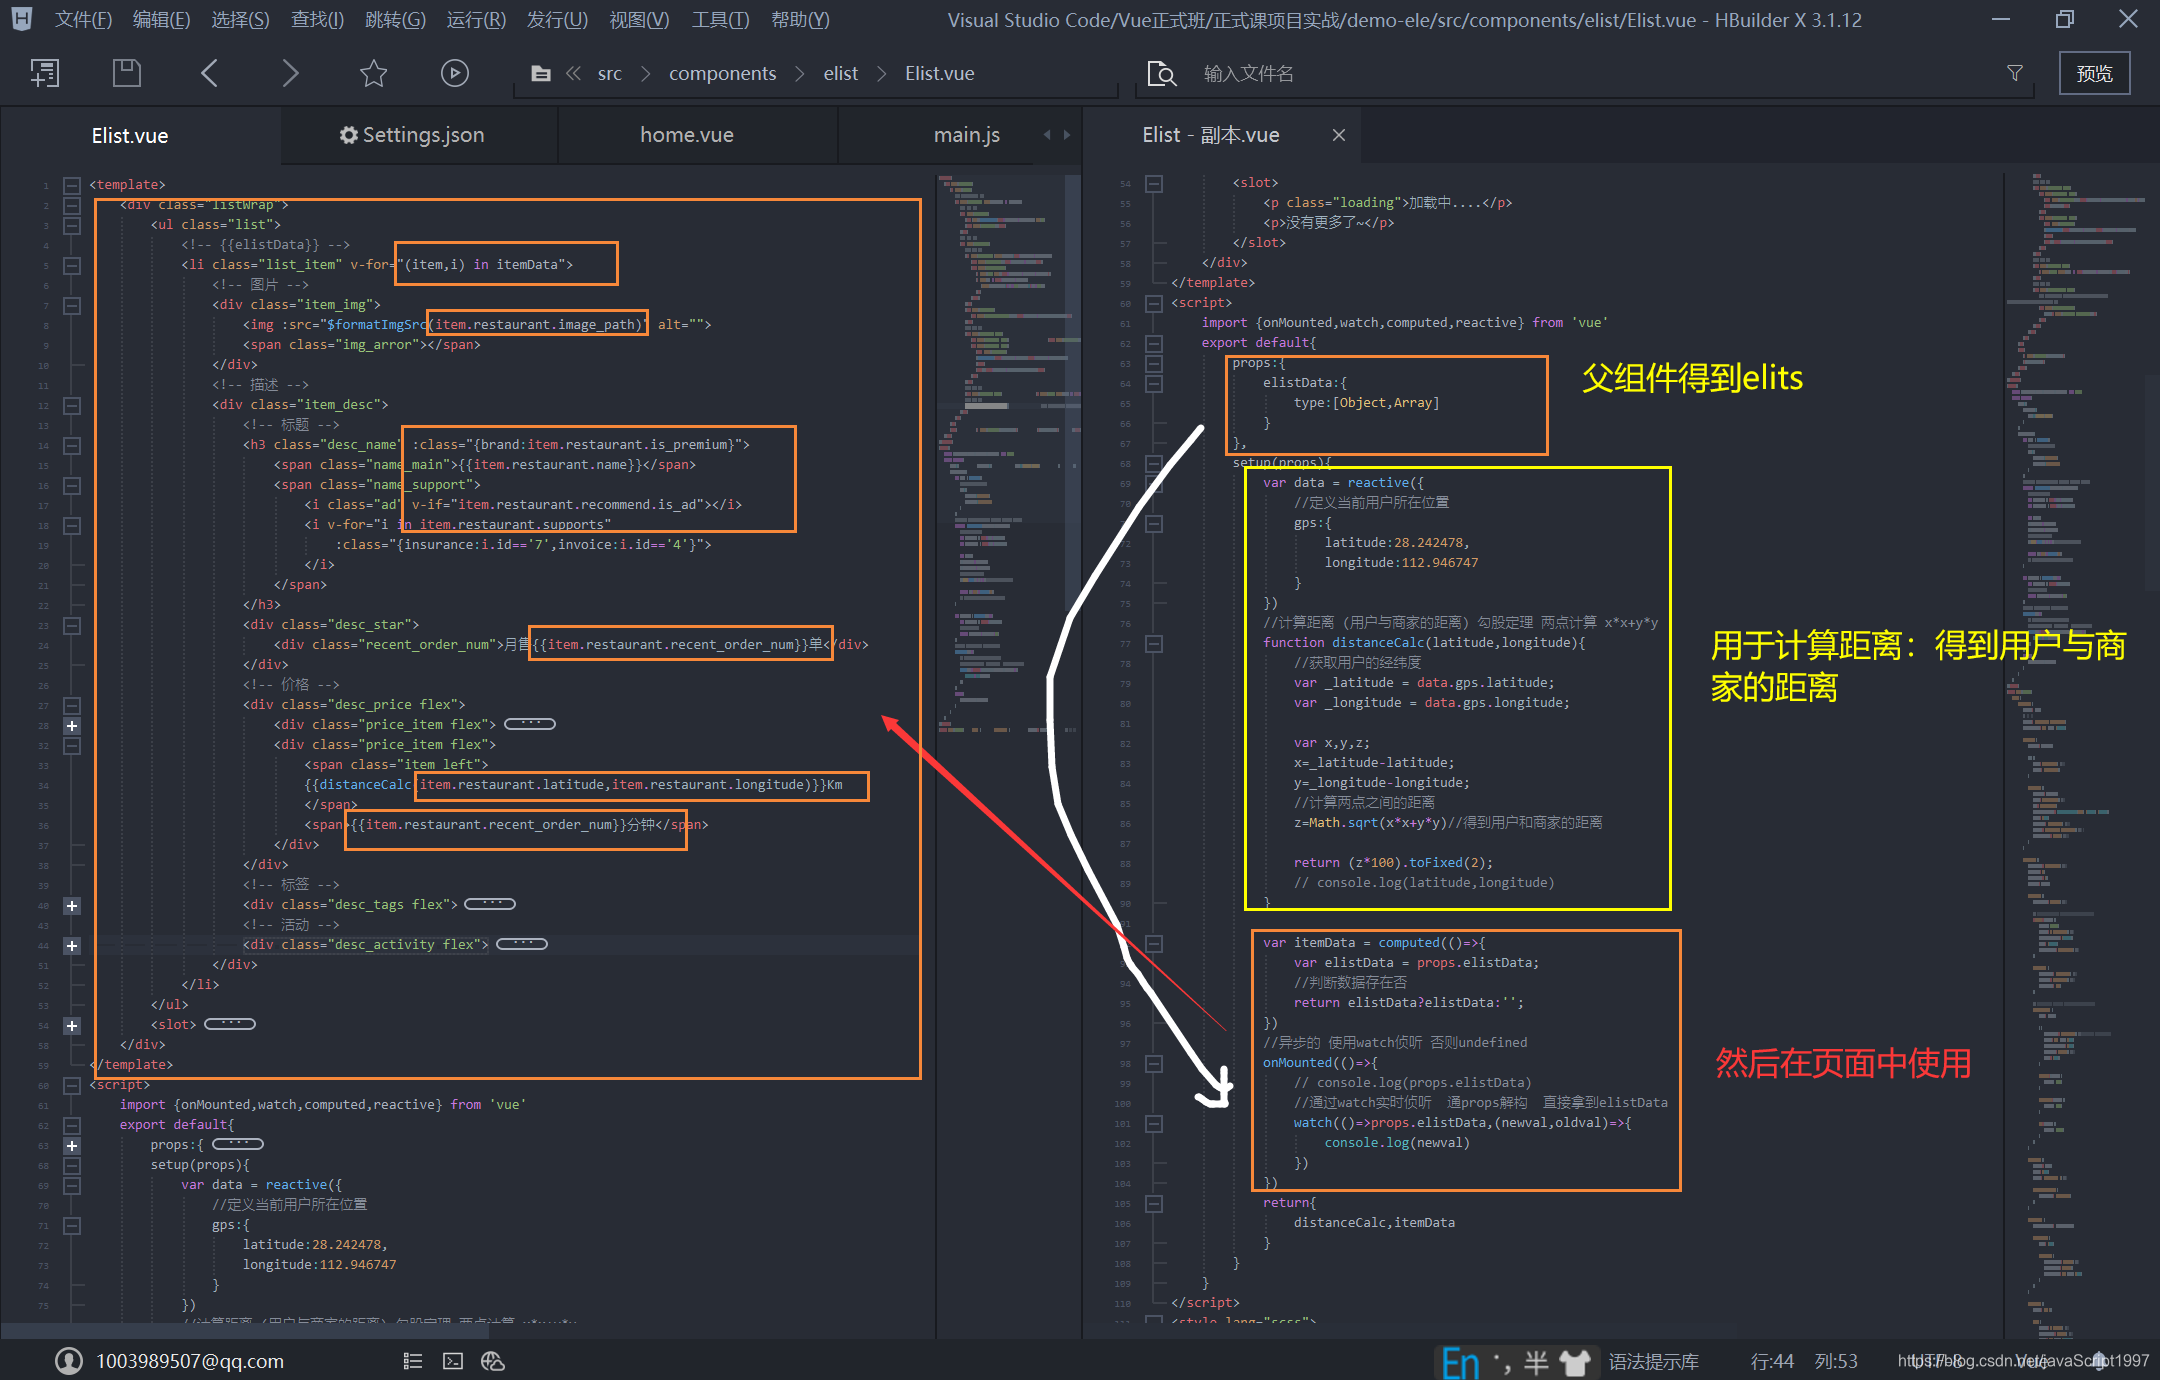Click the filter funnel icon
Viewport: 2160px width, 1380px height.
pos(2015,73)
